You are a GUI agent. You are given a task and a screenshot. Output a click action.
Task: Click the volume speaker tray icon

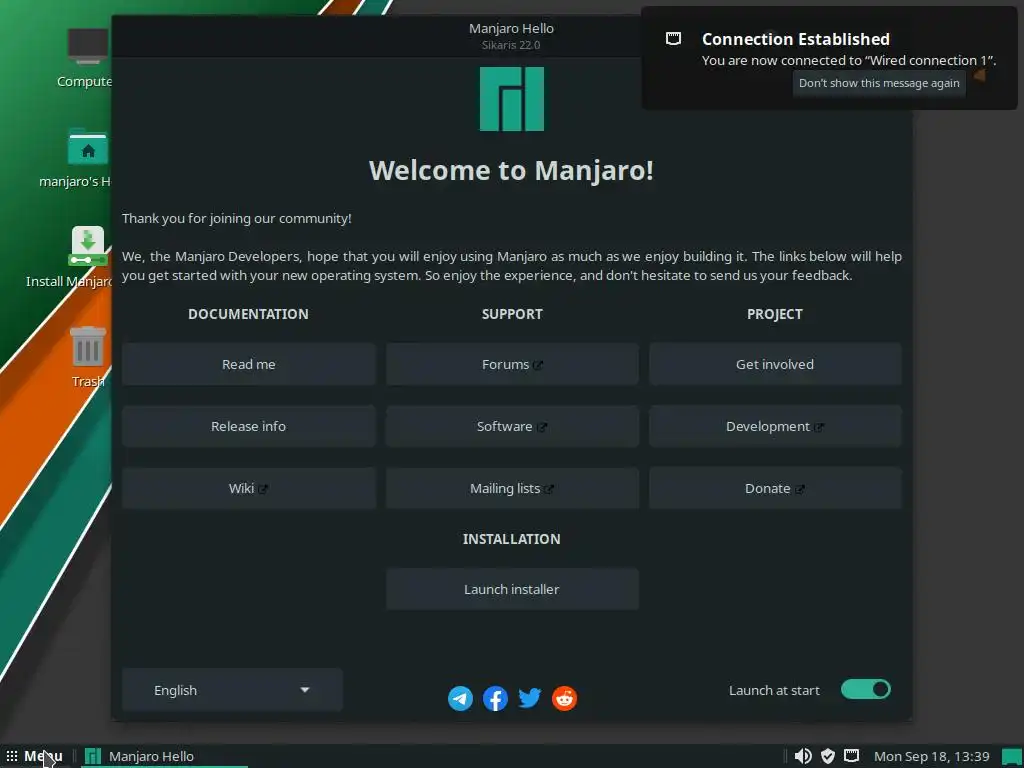(803, 756)
